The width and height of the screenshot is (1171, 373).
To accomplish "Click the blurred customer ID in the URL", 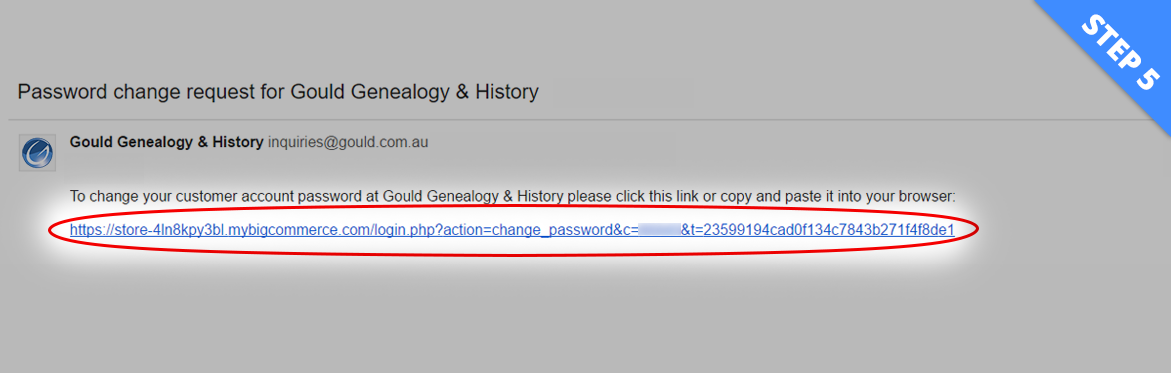I will point(659,230).
